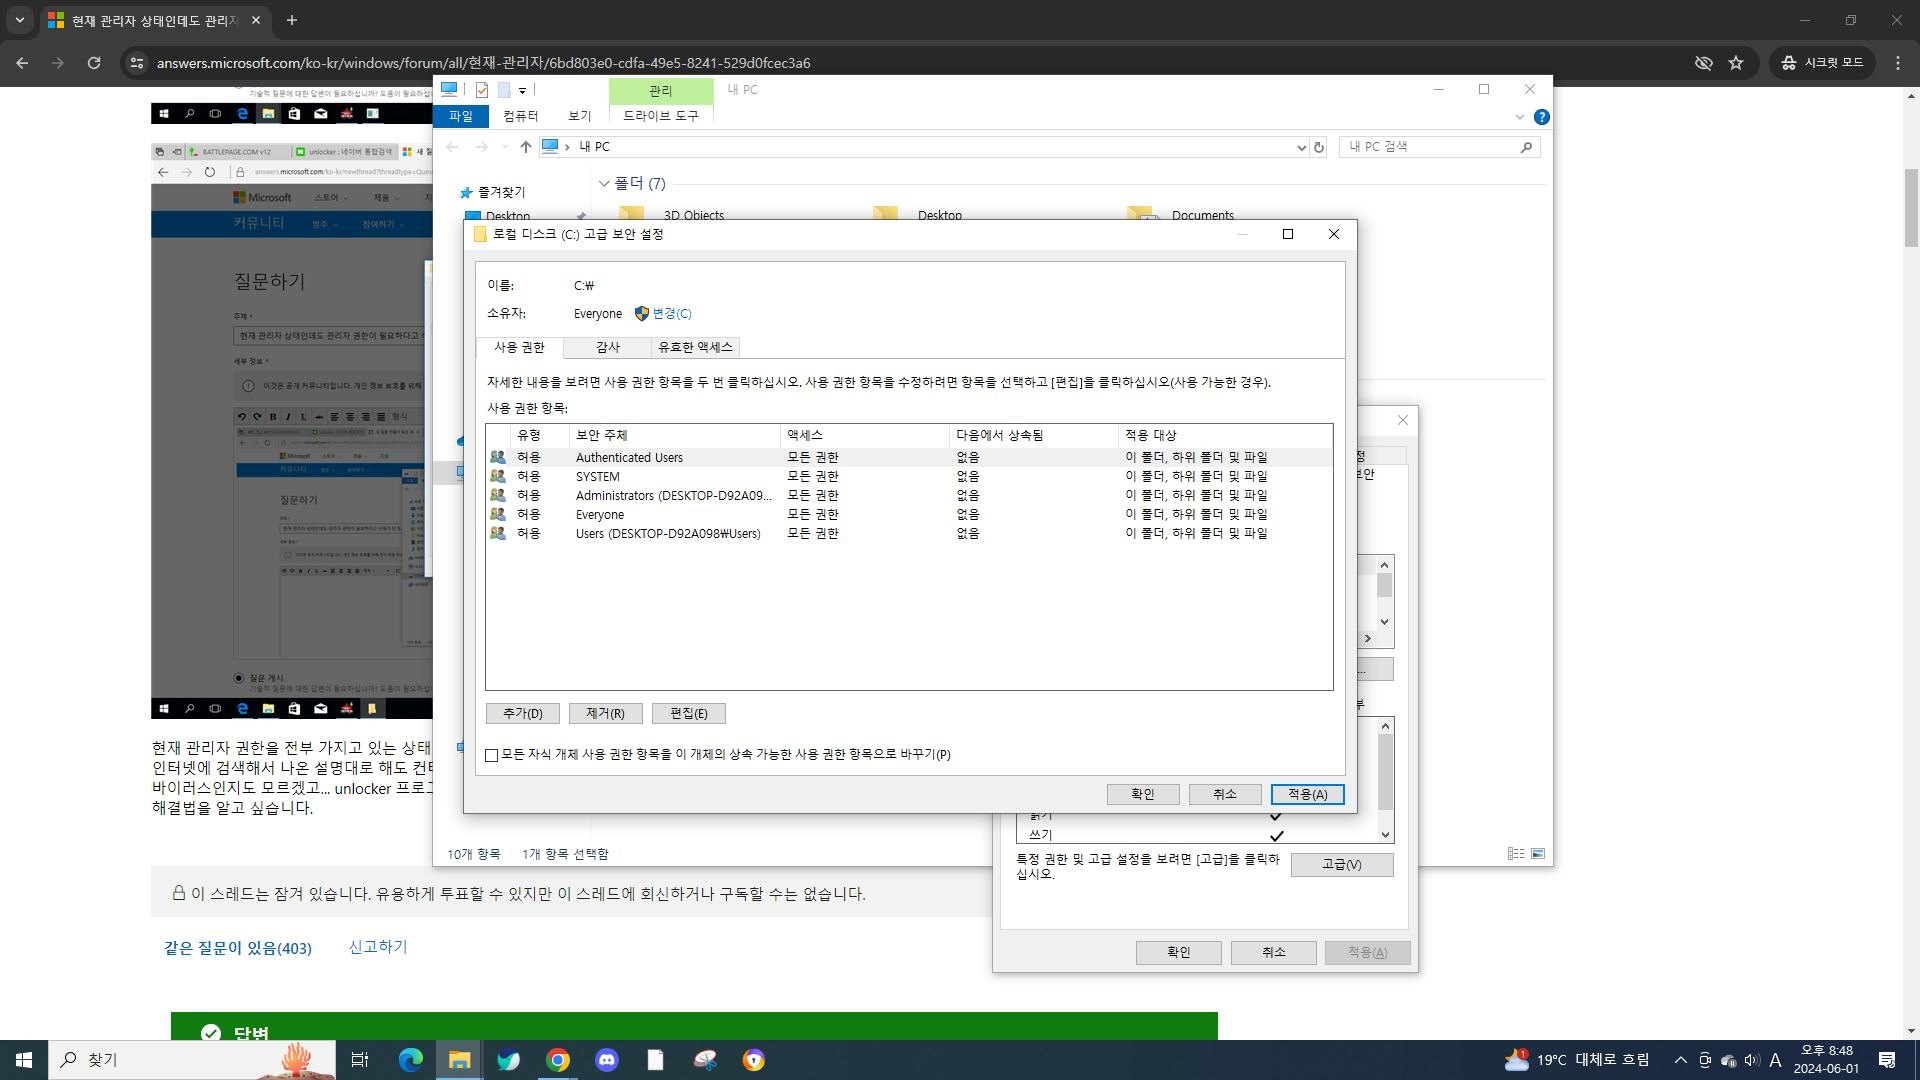Screen dimensions: 1920x1080
Task: Collapse the 폴더 (7) group
Action: [x=604, y=184]
